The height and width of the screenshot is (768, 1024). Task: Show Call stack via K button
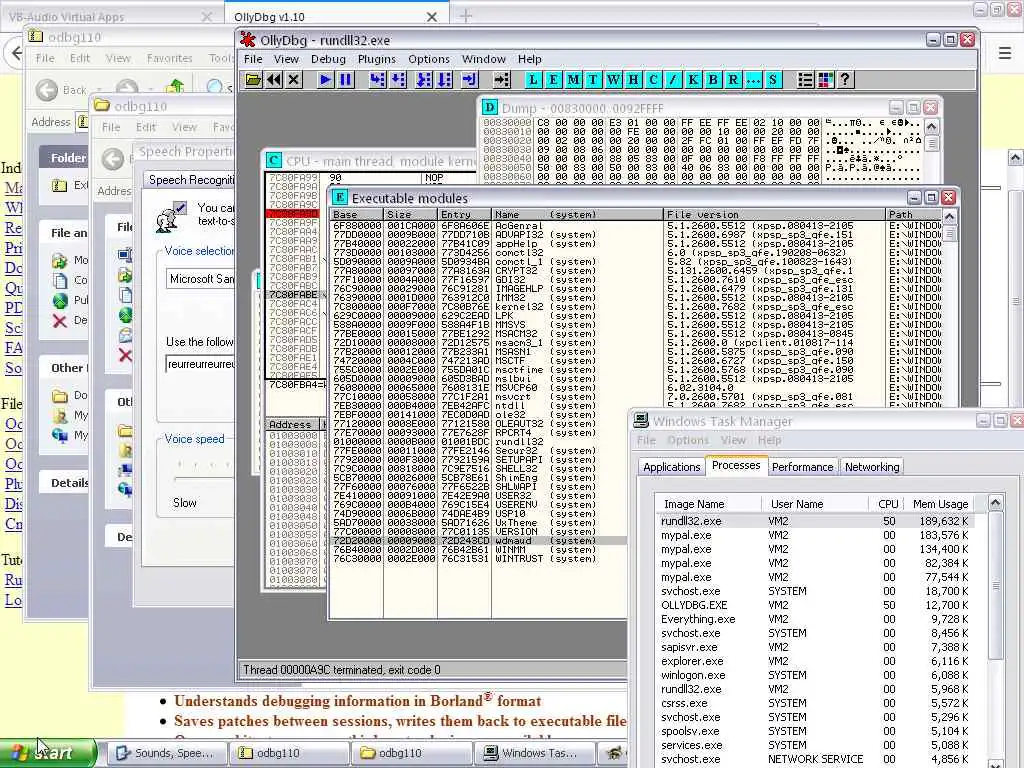tap(693, 80)
